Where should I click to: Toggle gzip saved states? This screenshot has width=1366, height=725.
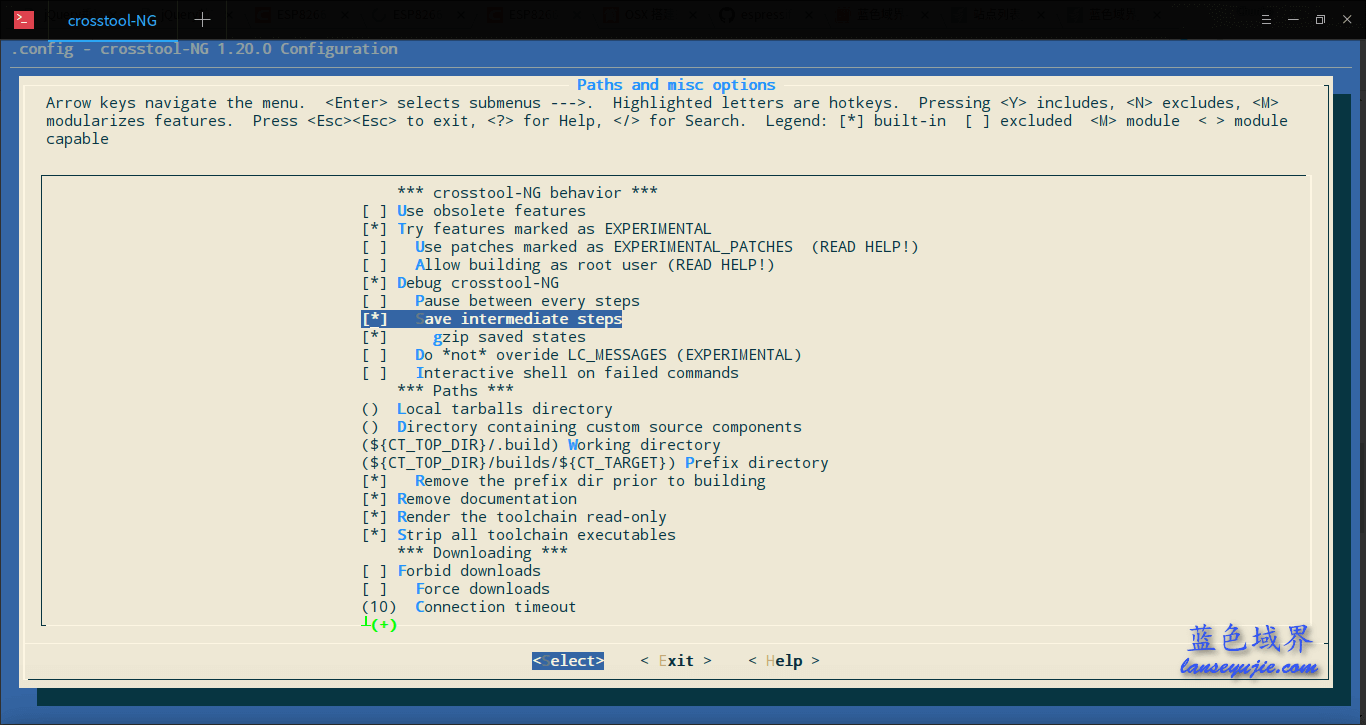[x=474, y=337]
